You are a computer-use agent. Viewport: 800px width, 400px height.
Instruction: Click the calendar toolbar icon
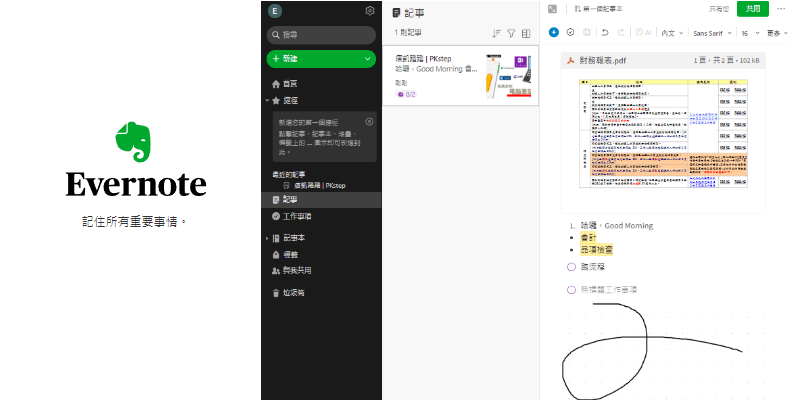click(x=587, y=33)
